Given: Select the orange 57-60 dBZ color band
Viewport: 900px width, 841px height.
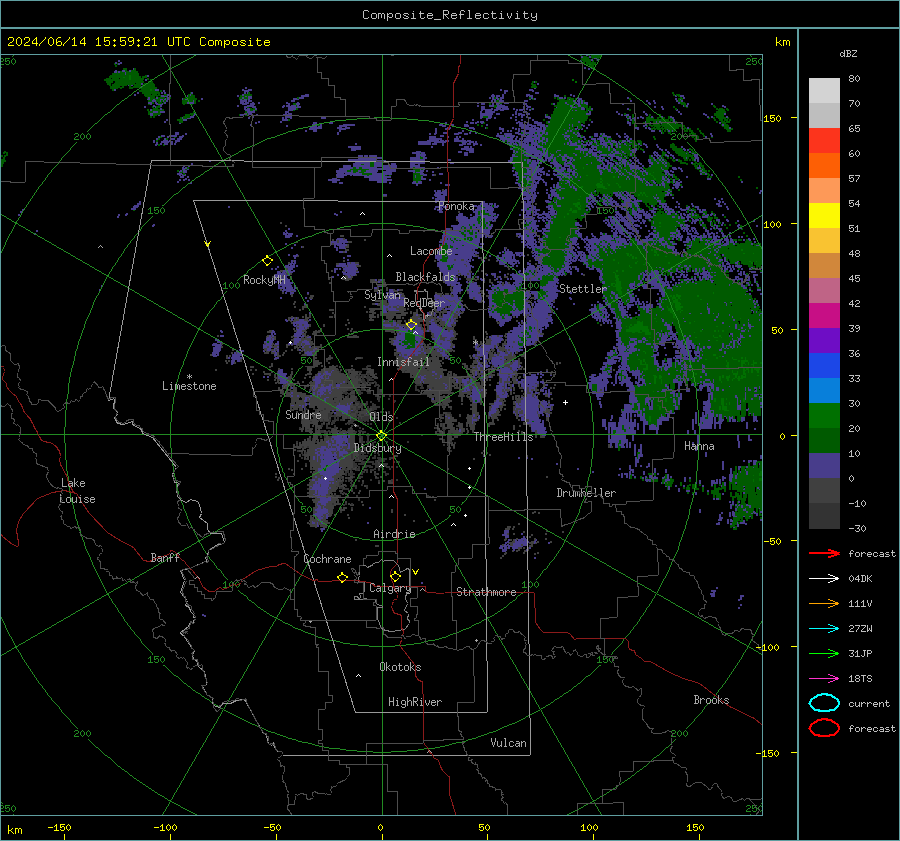Looking at the screenshot, I should pos(824,166).
